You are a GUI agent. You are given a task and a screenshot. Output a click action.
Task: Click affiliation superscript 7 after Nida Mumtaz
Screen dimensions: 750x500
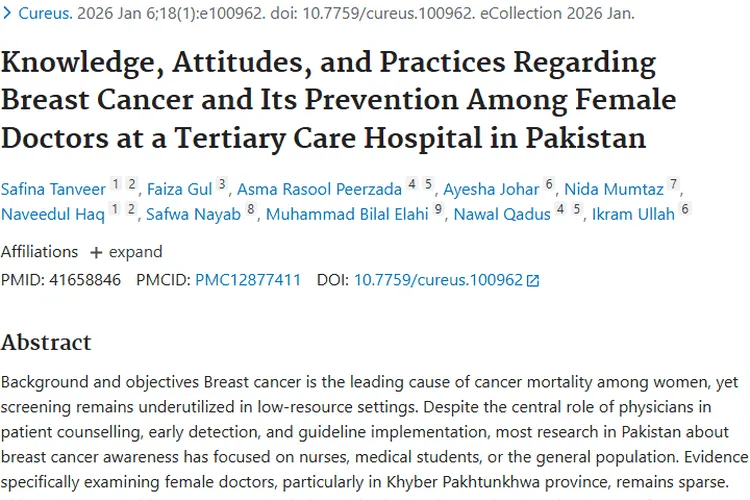tap(673, 184)
